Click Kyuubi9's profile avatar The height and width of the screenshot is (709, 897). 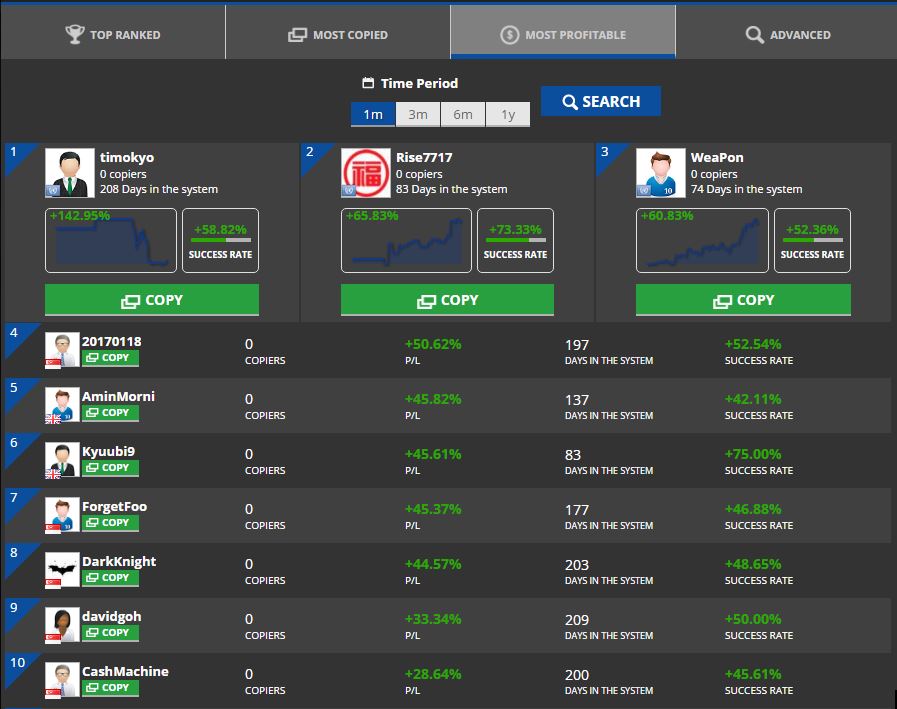pos(62,459)
